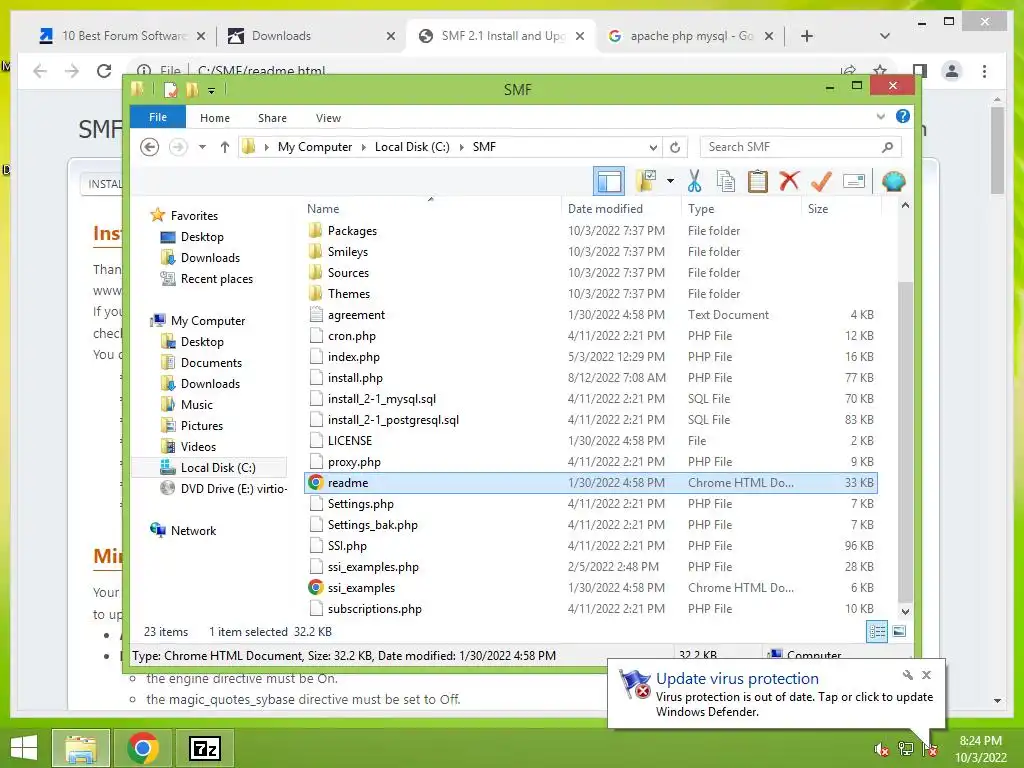Click Local Disk (C:) in address breadcrumb
1024x768 pixels.
412,147
